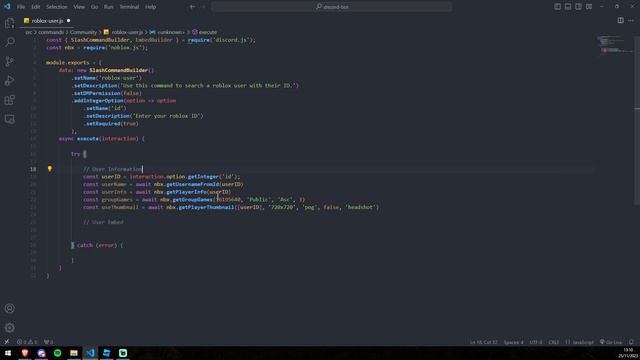This screenshot has width=640, height=360.
Task: Change indentation via Spaces: 4
Action: [x=513, y=342]
